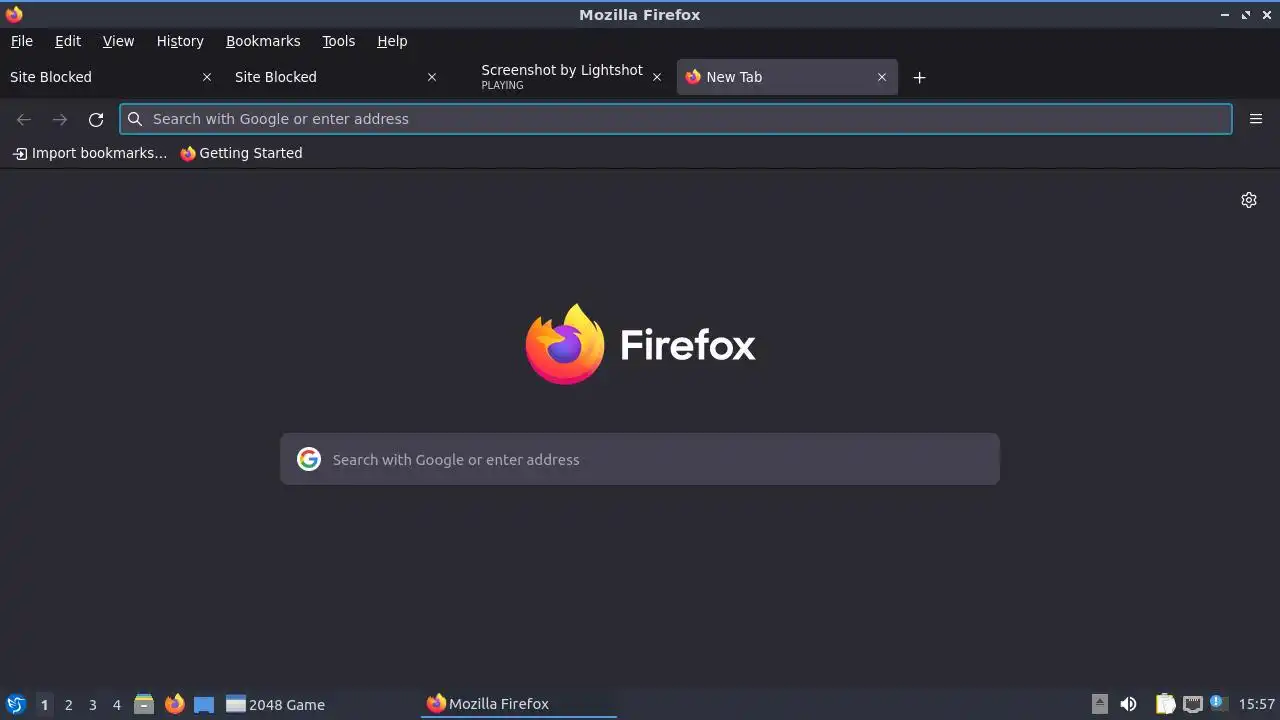Click the Firefox logo on new tab page
1280x720 pixels.
(x=640, y=344)
